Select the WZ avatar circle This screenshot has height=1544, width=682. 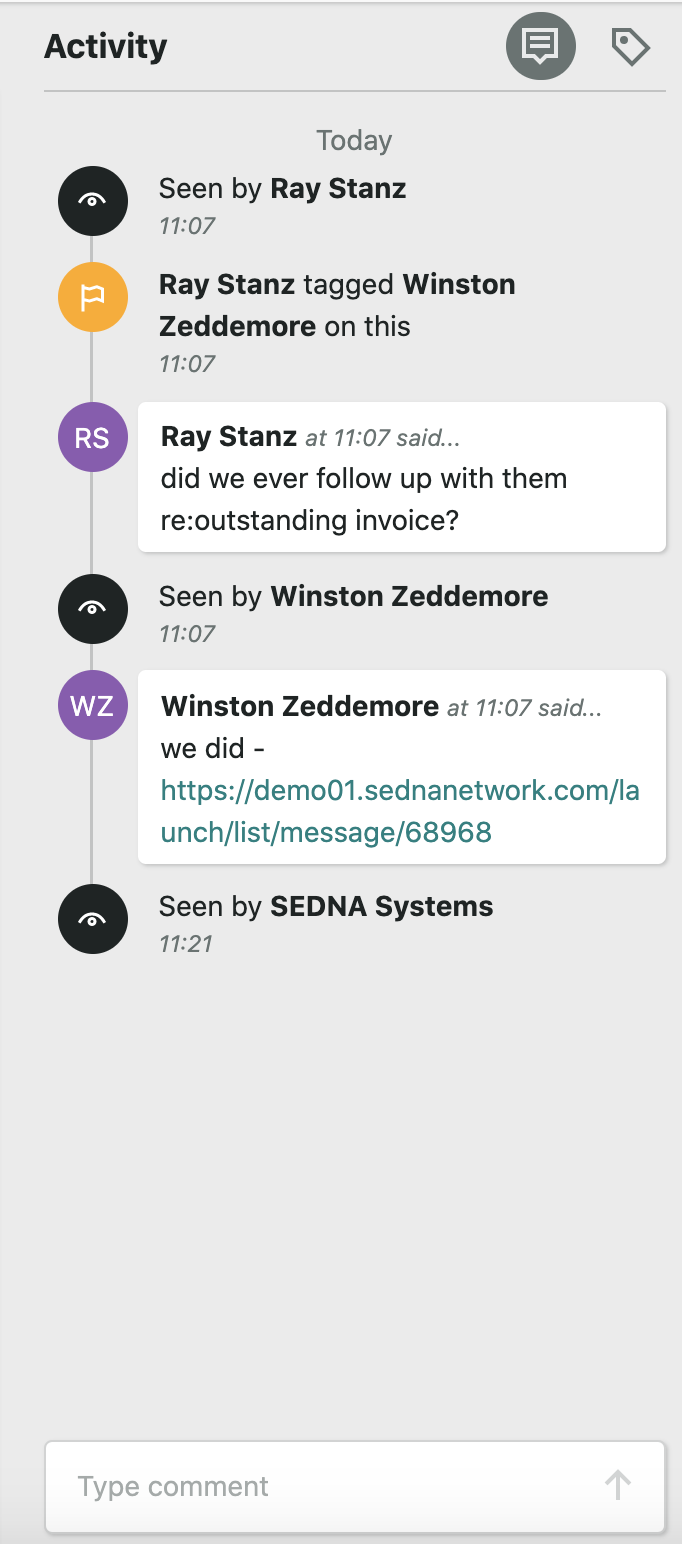coord(93,705)
